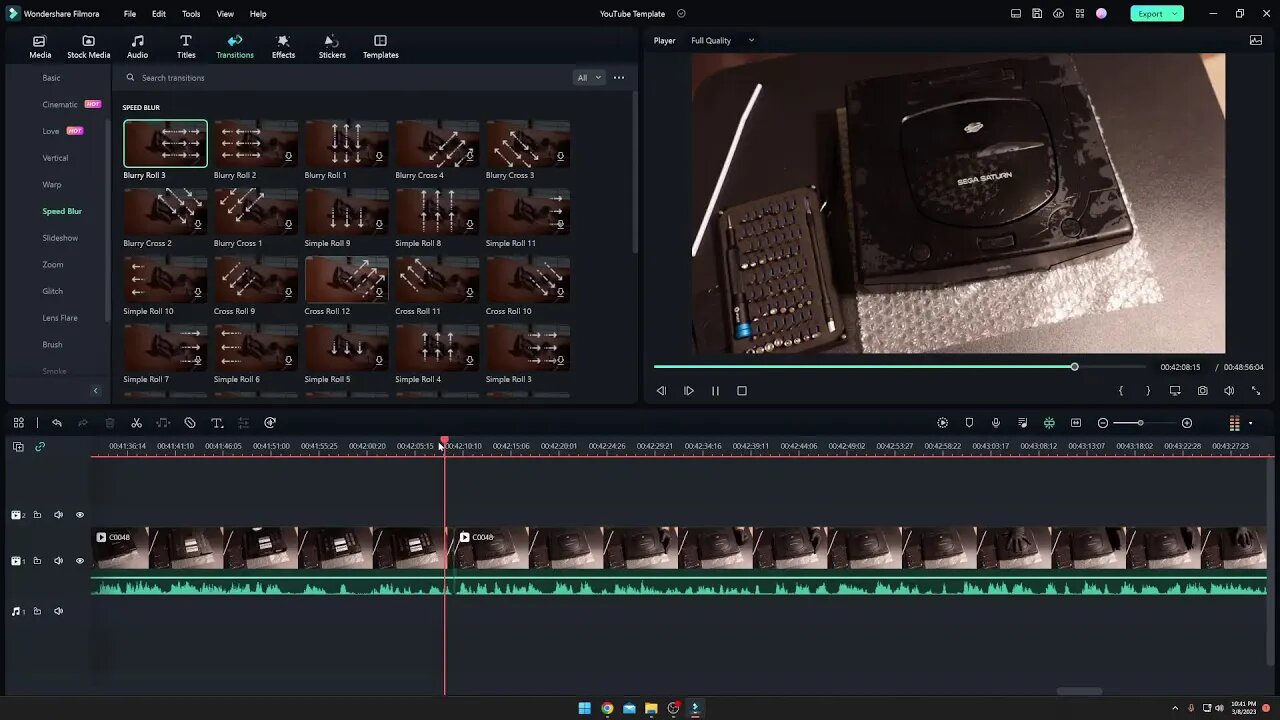Mute video track 1 audio
Image resolution: width=1280 pixels, height=720 pixels.
click(58, 561)
